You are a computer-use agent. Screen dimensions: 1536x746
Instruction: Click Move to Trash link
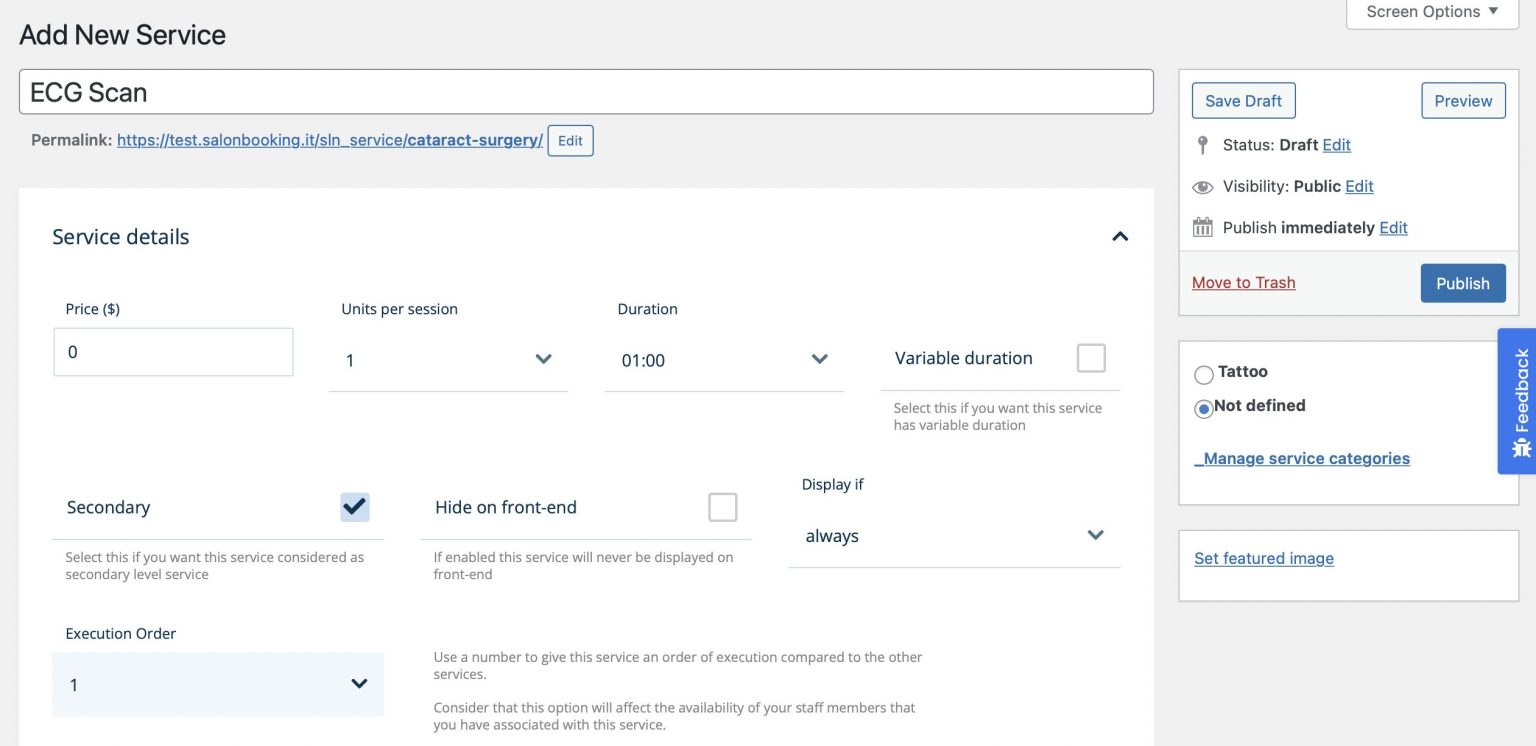coord(1243,283)
